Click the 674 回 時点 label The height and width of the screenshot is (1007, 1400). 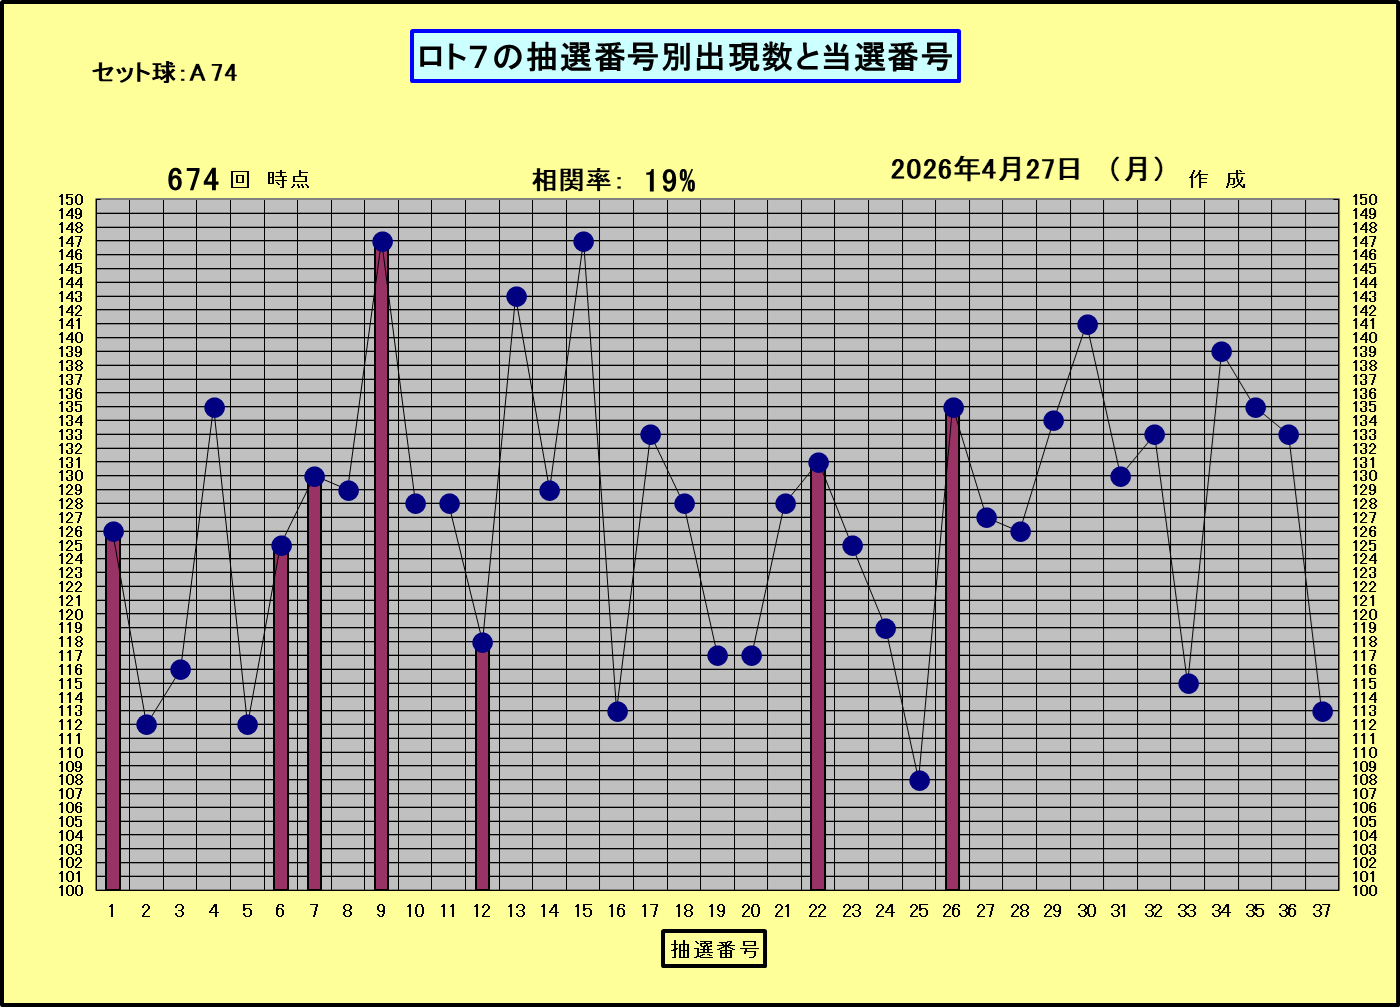(238, 179)
